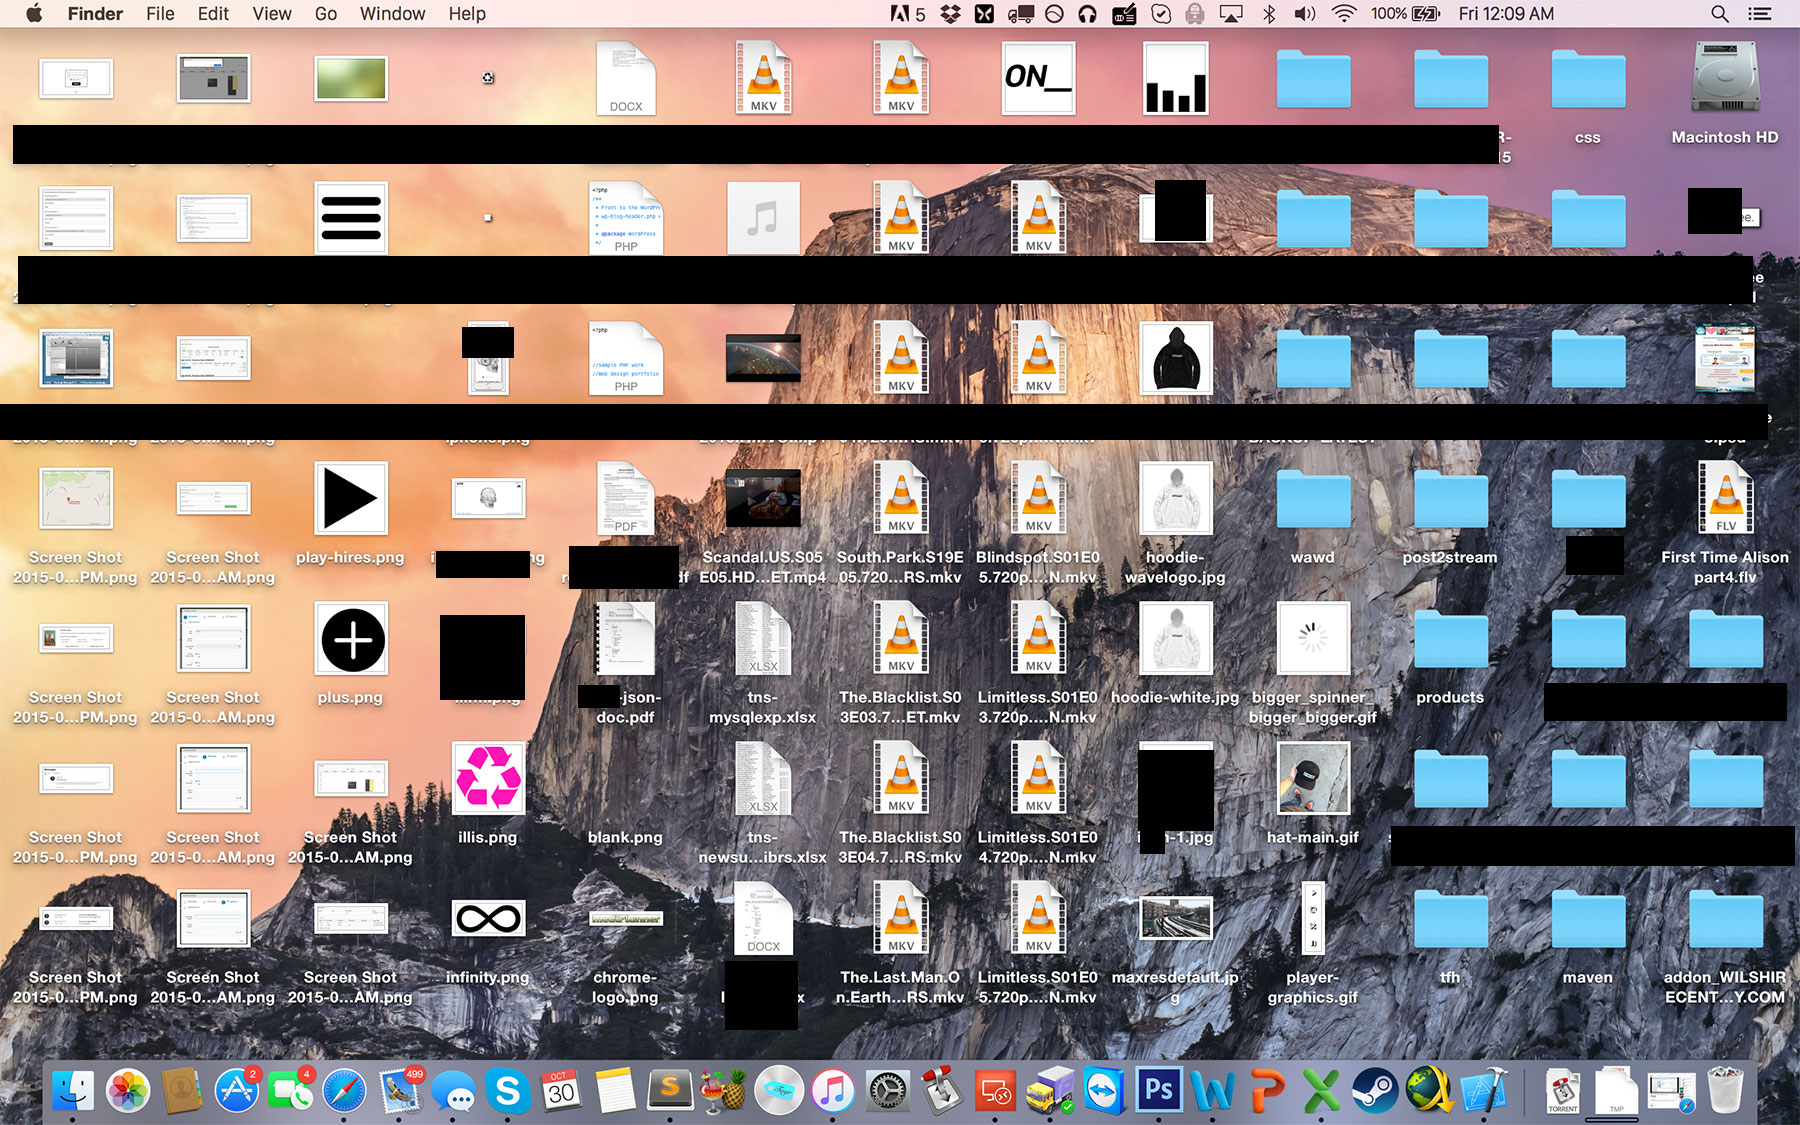Select the products folder

1450,639
